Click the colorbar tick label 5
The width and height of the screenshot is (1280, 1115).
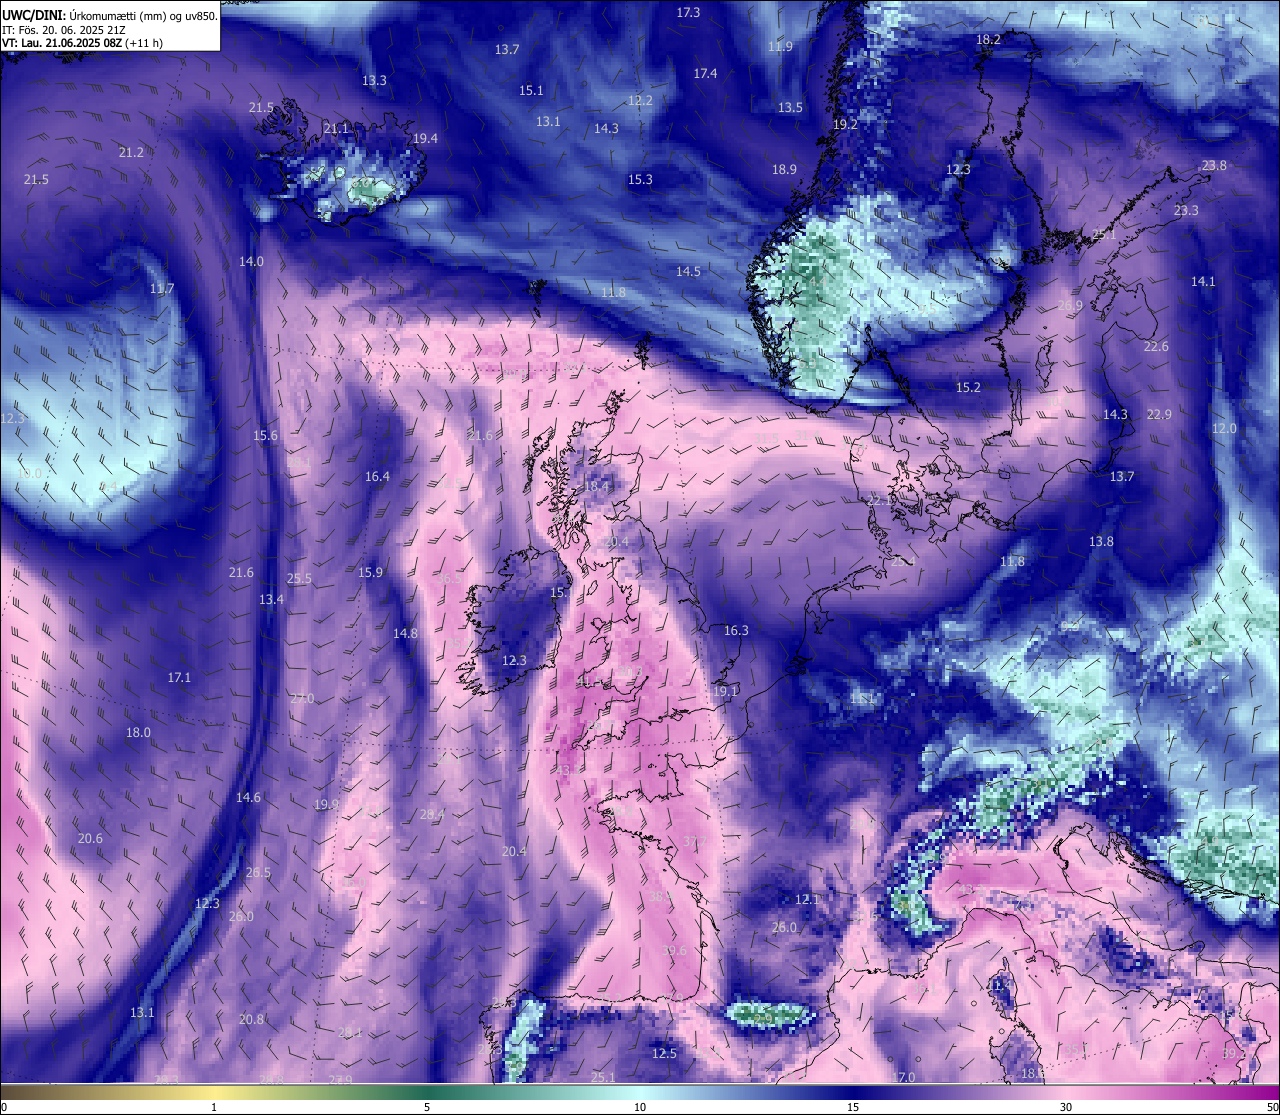(427, 1107)
